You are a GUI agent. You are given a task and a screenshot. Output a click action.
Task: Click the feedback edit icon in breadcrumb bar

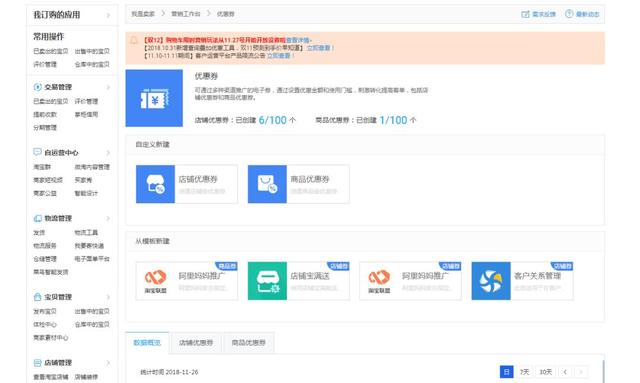coord(525,14)
